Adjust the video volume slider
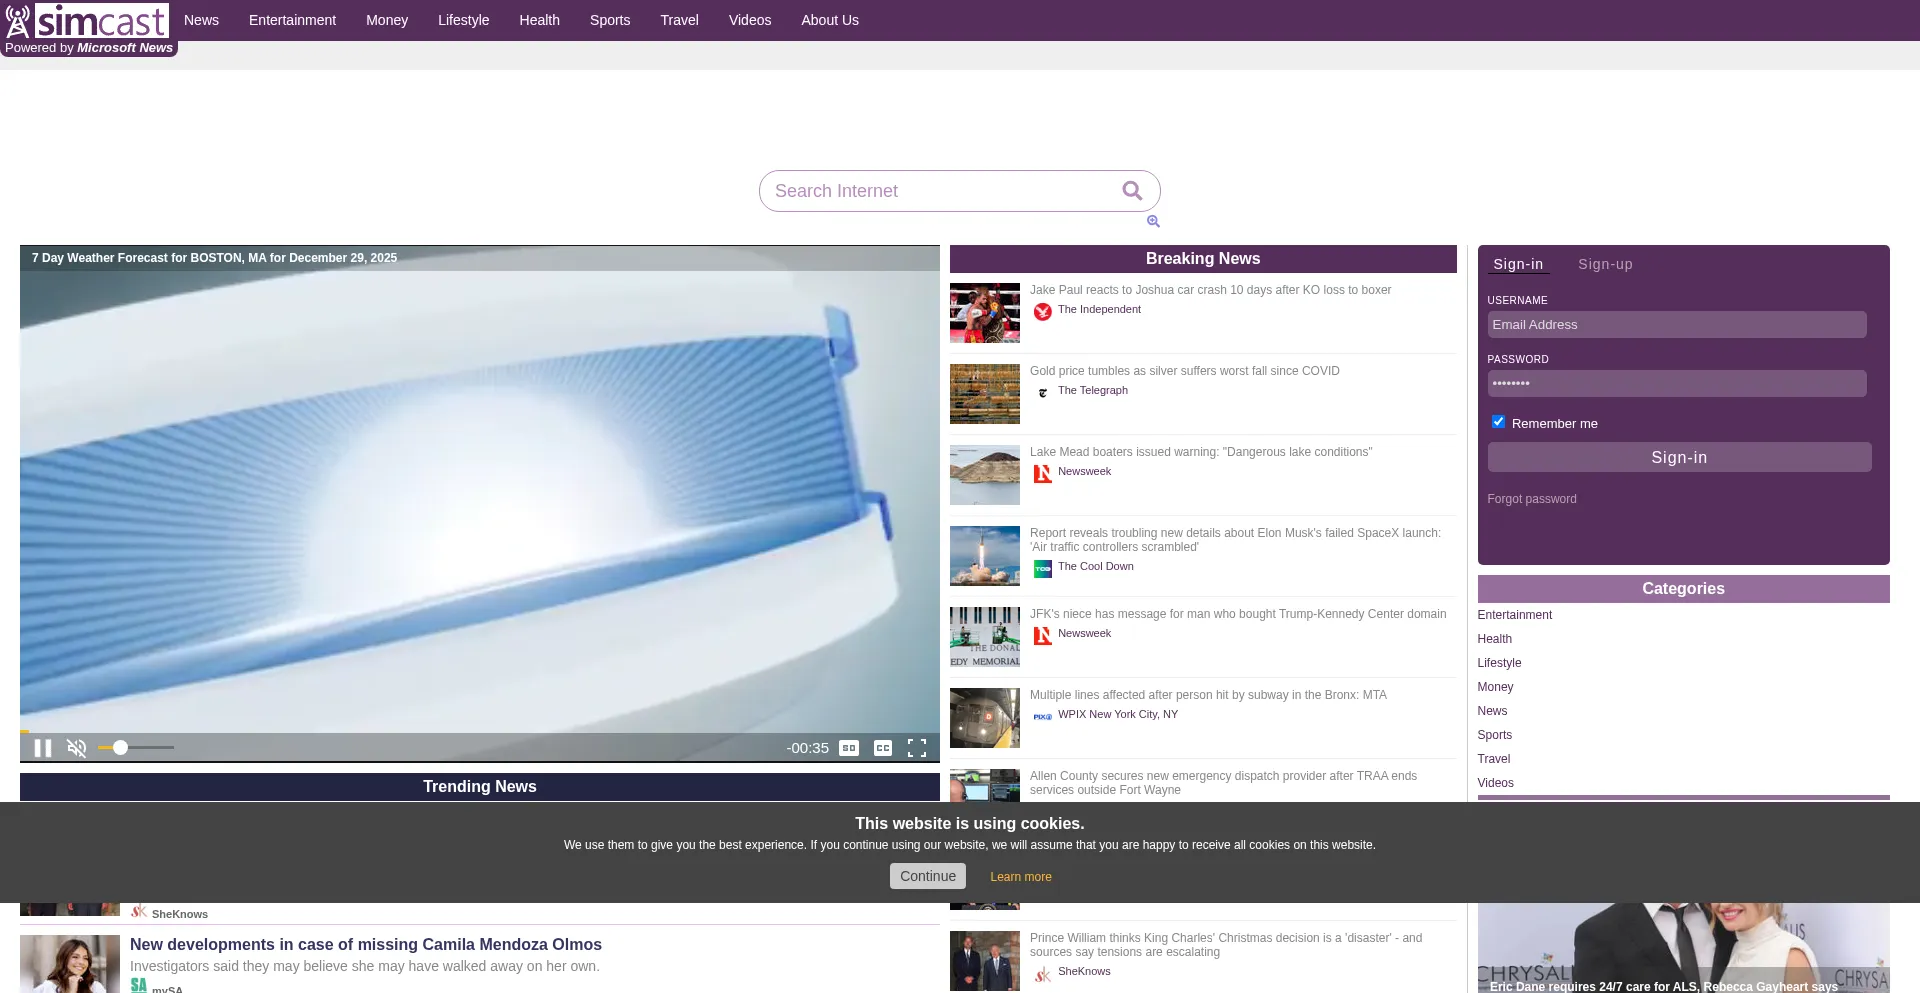1920x993 pixels. click(x=136, y=747)
